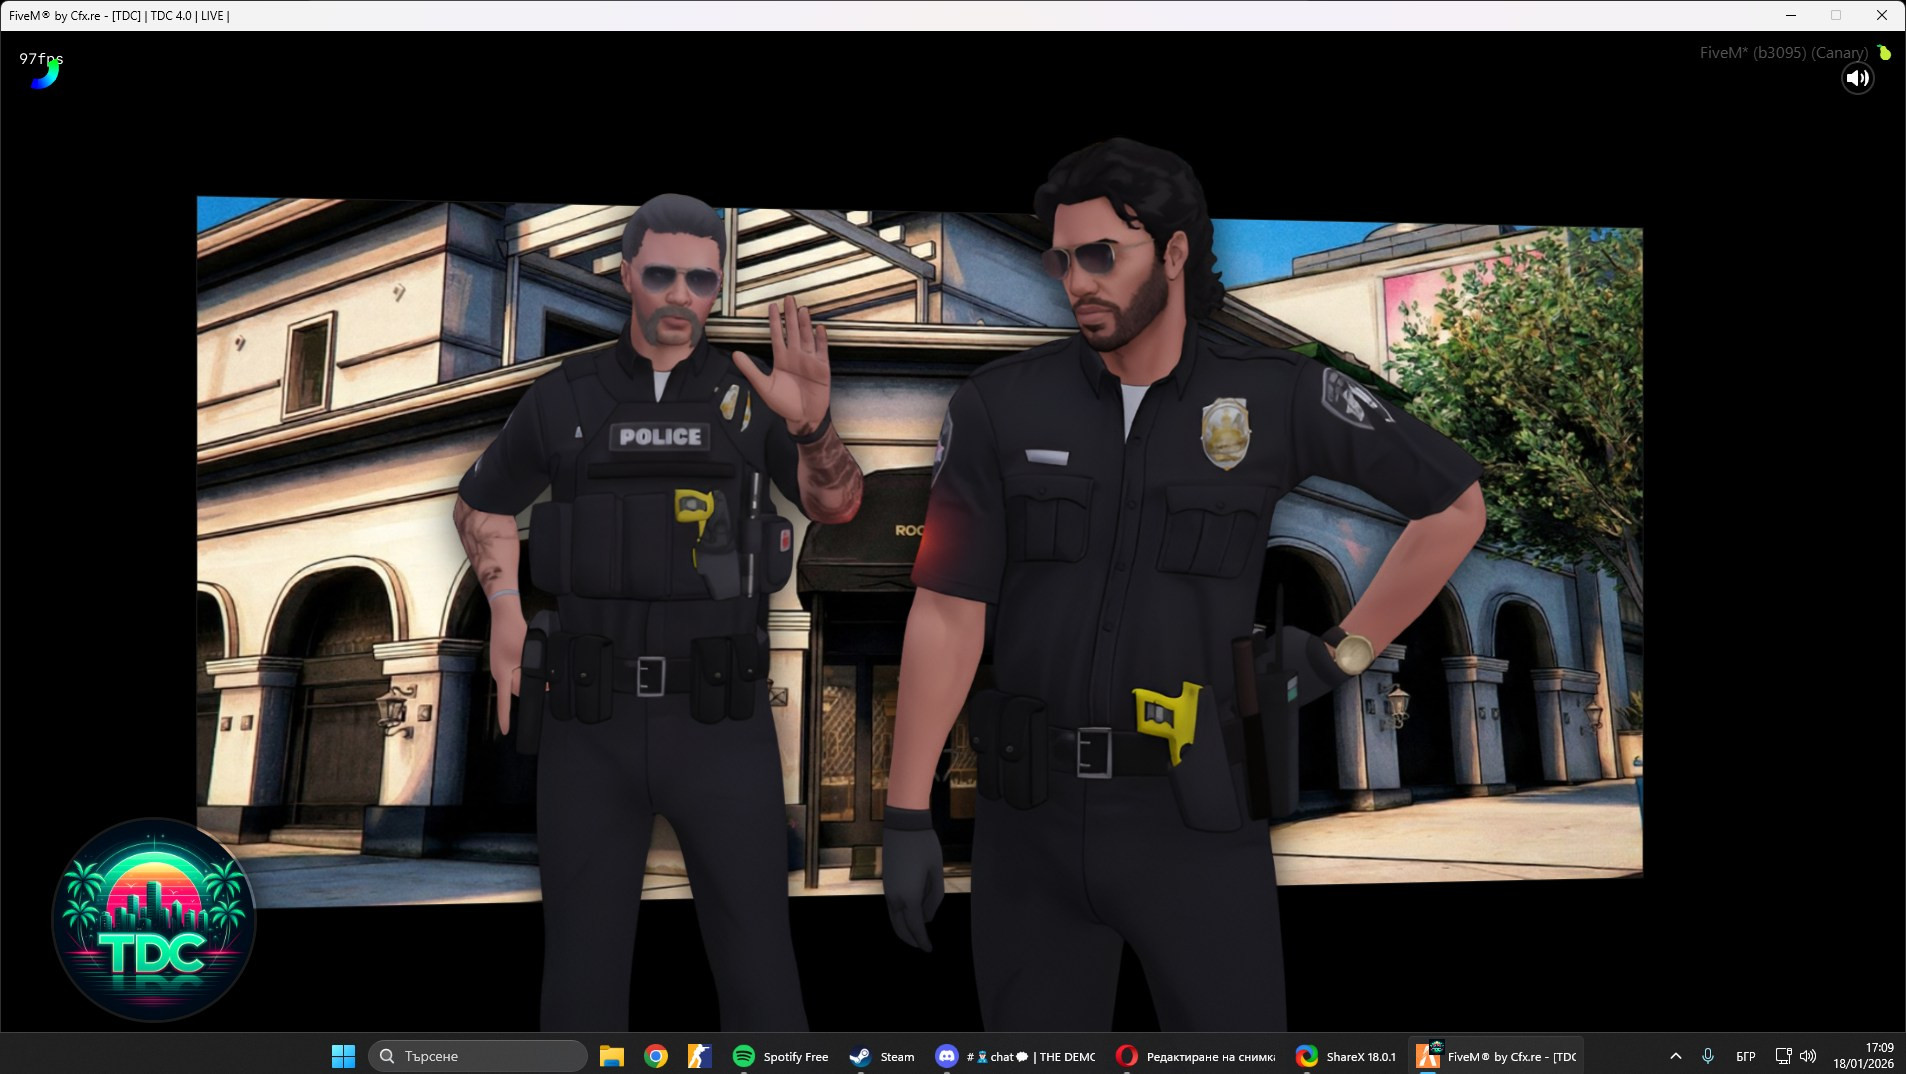
Task: Open network settings tray icon
Action: click(1783, 1056)
